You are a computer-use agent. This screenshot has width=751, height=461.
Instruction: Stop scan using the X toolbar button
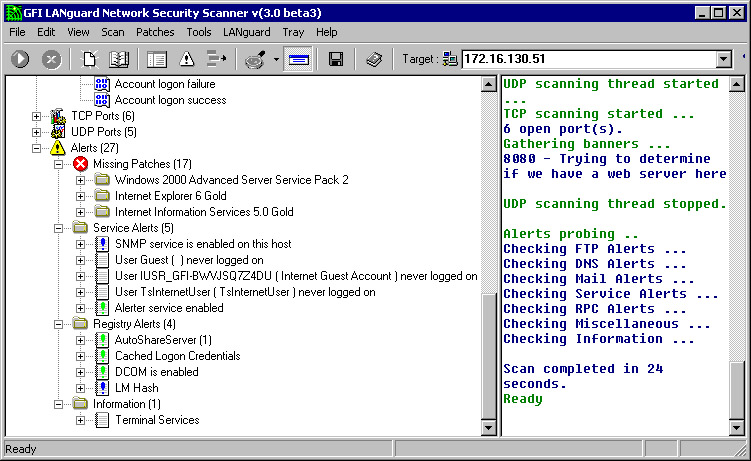click(x=51, y=59)
